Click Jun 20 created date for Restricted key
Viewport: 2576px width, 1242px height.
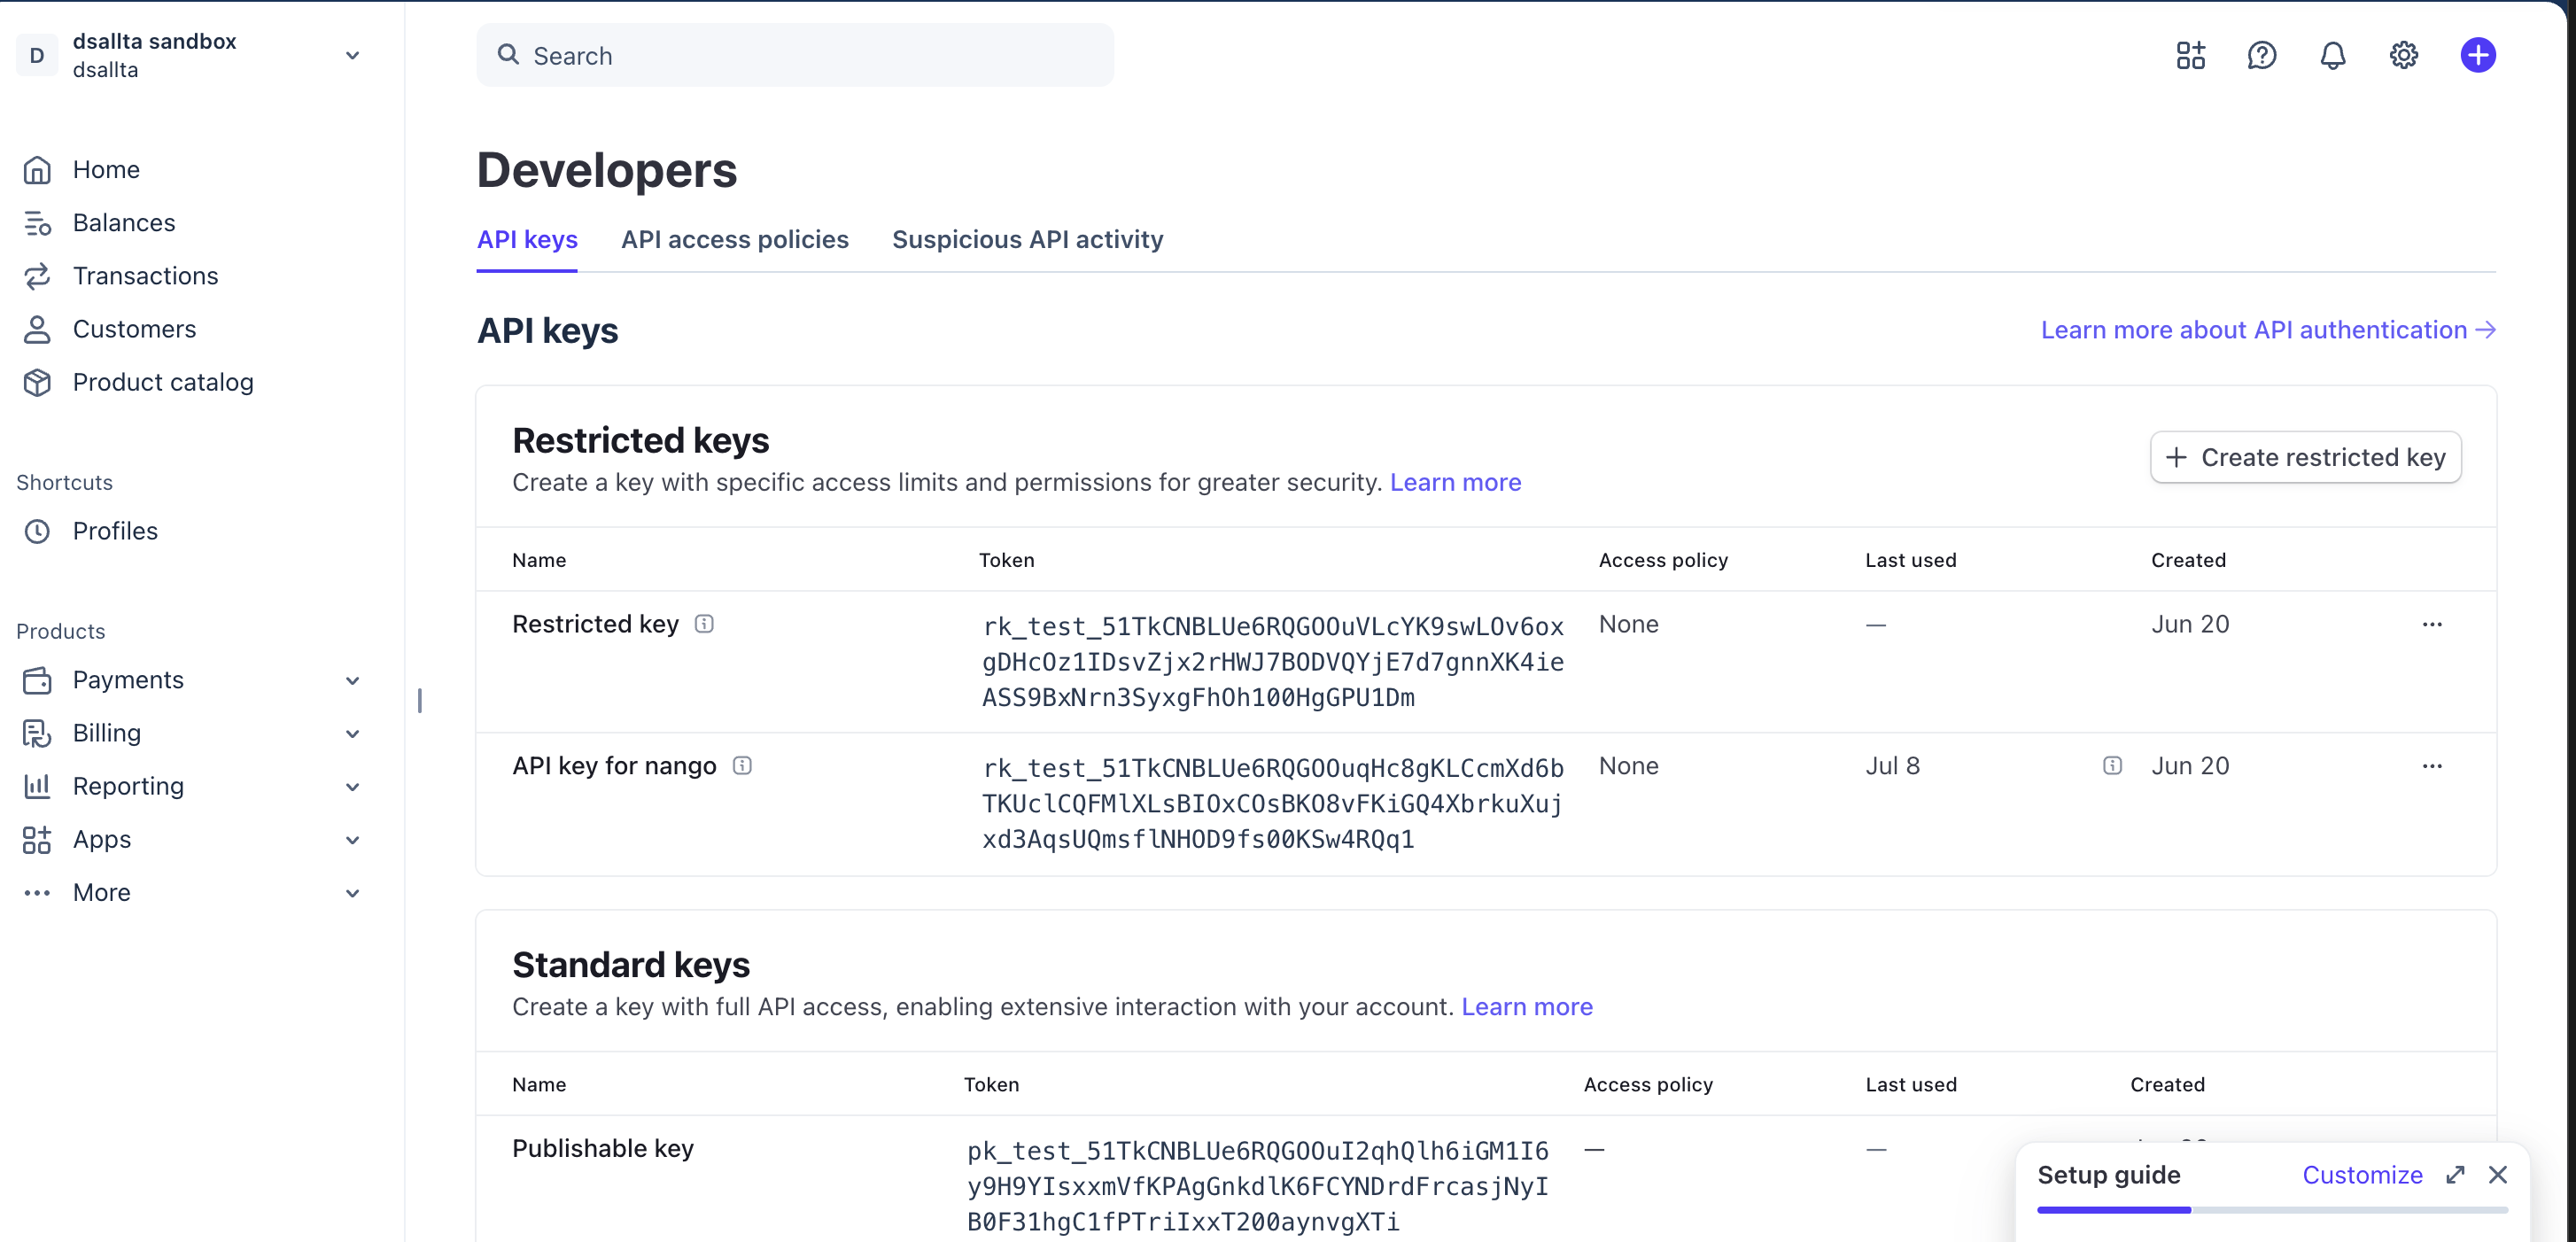[2190, 624]
